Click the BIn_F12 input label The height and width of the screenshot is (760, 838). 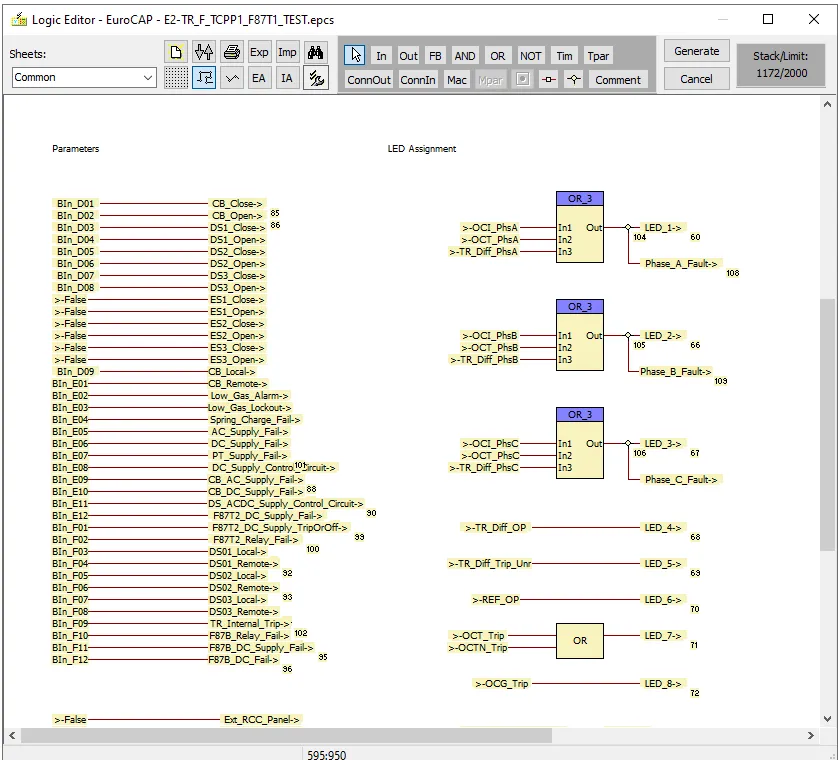pyautogui.click(x=70, y=660)
